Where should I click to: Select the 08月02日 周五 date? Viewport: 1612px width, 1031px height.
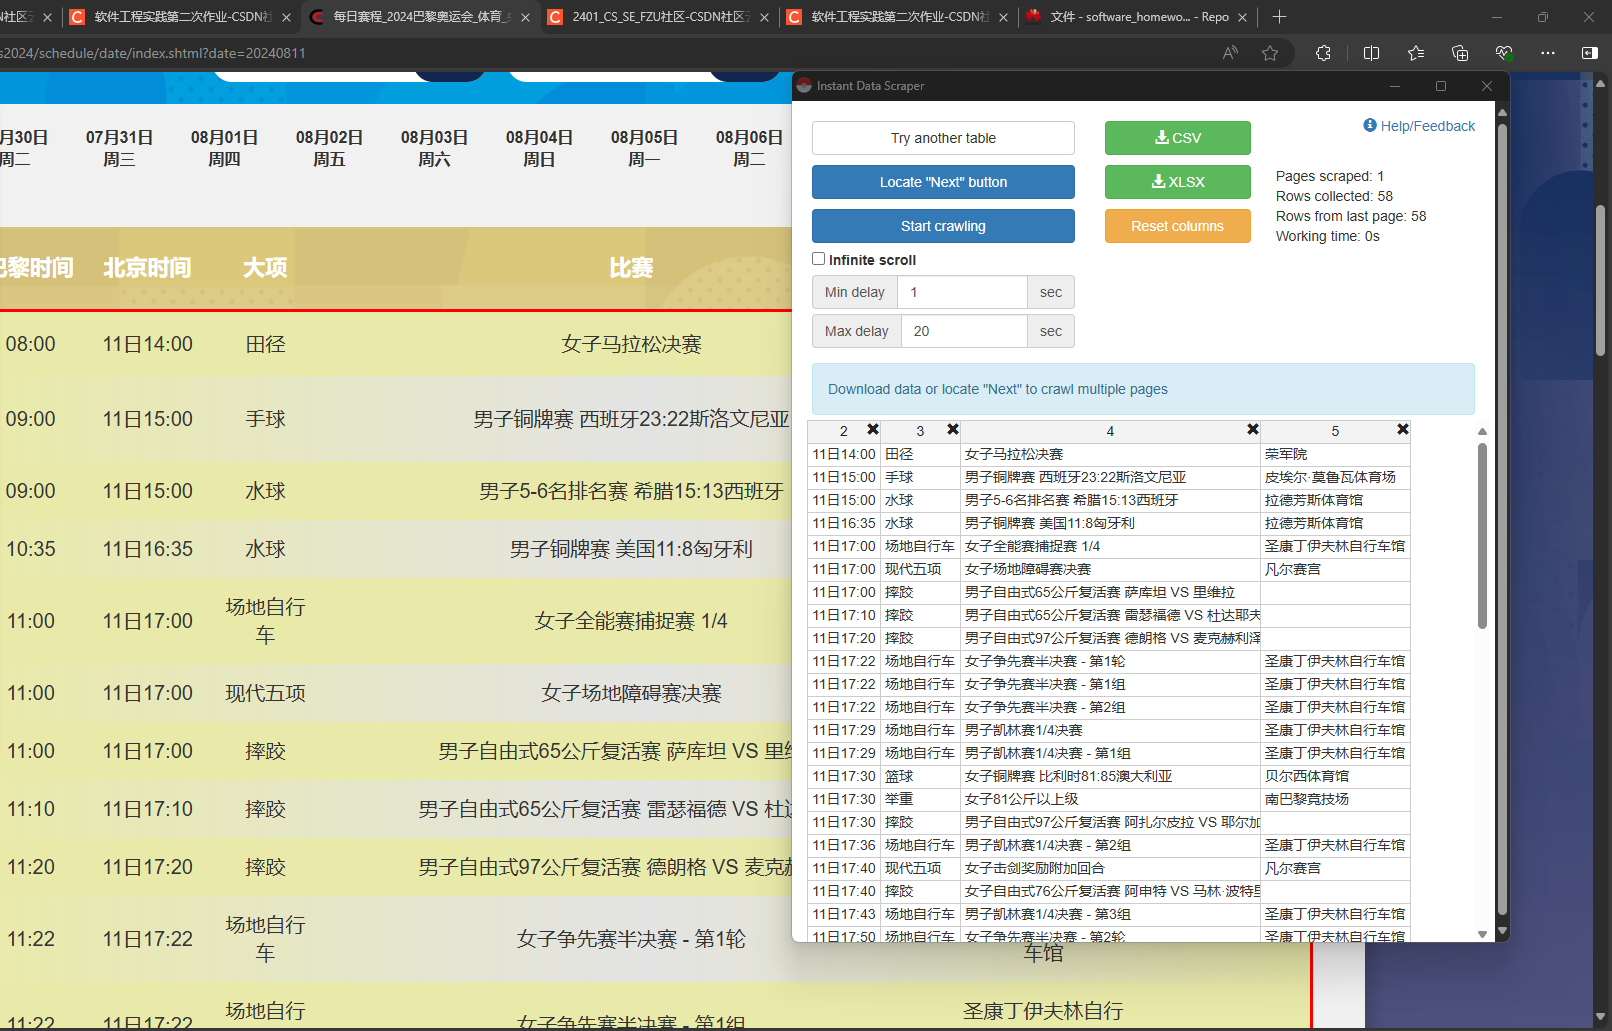pos(329,148)
